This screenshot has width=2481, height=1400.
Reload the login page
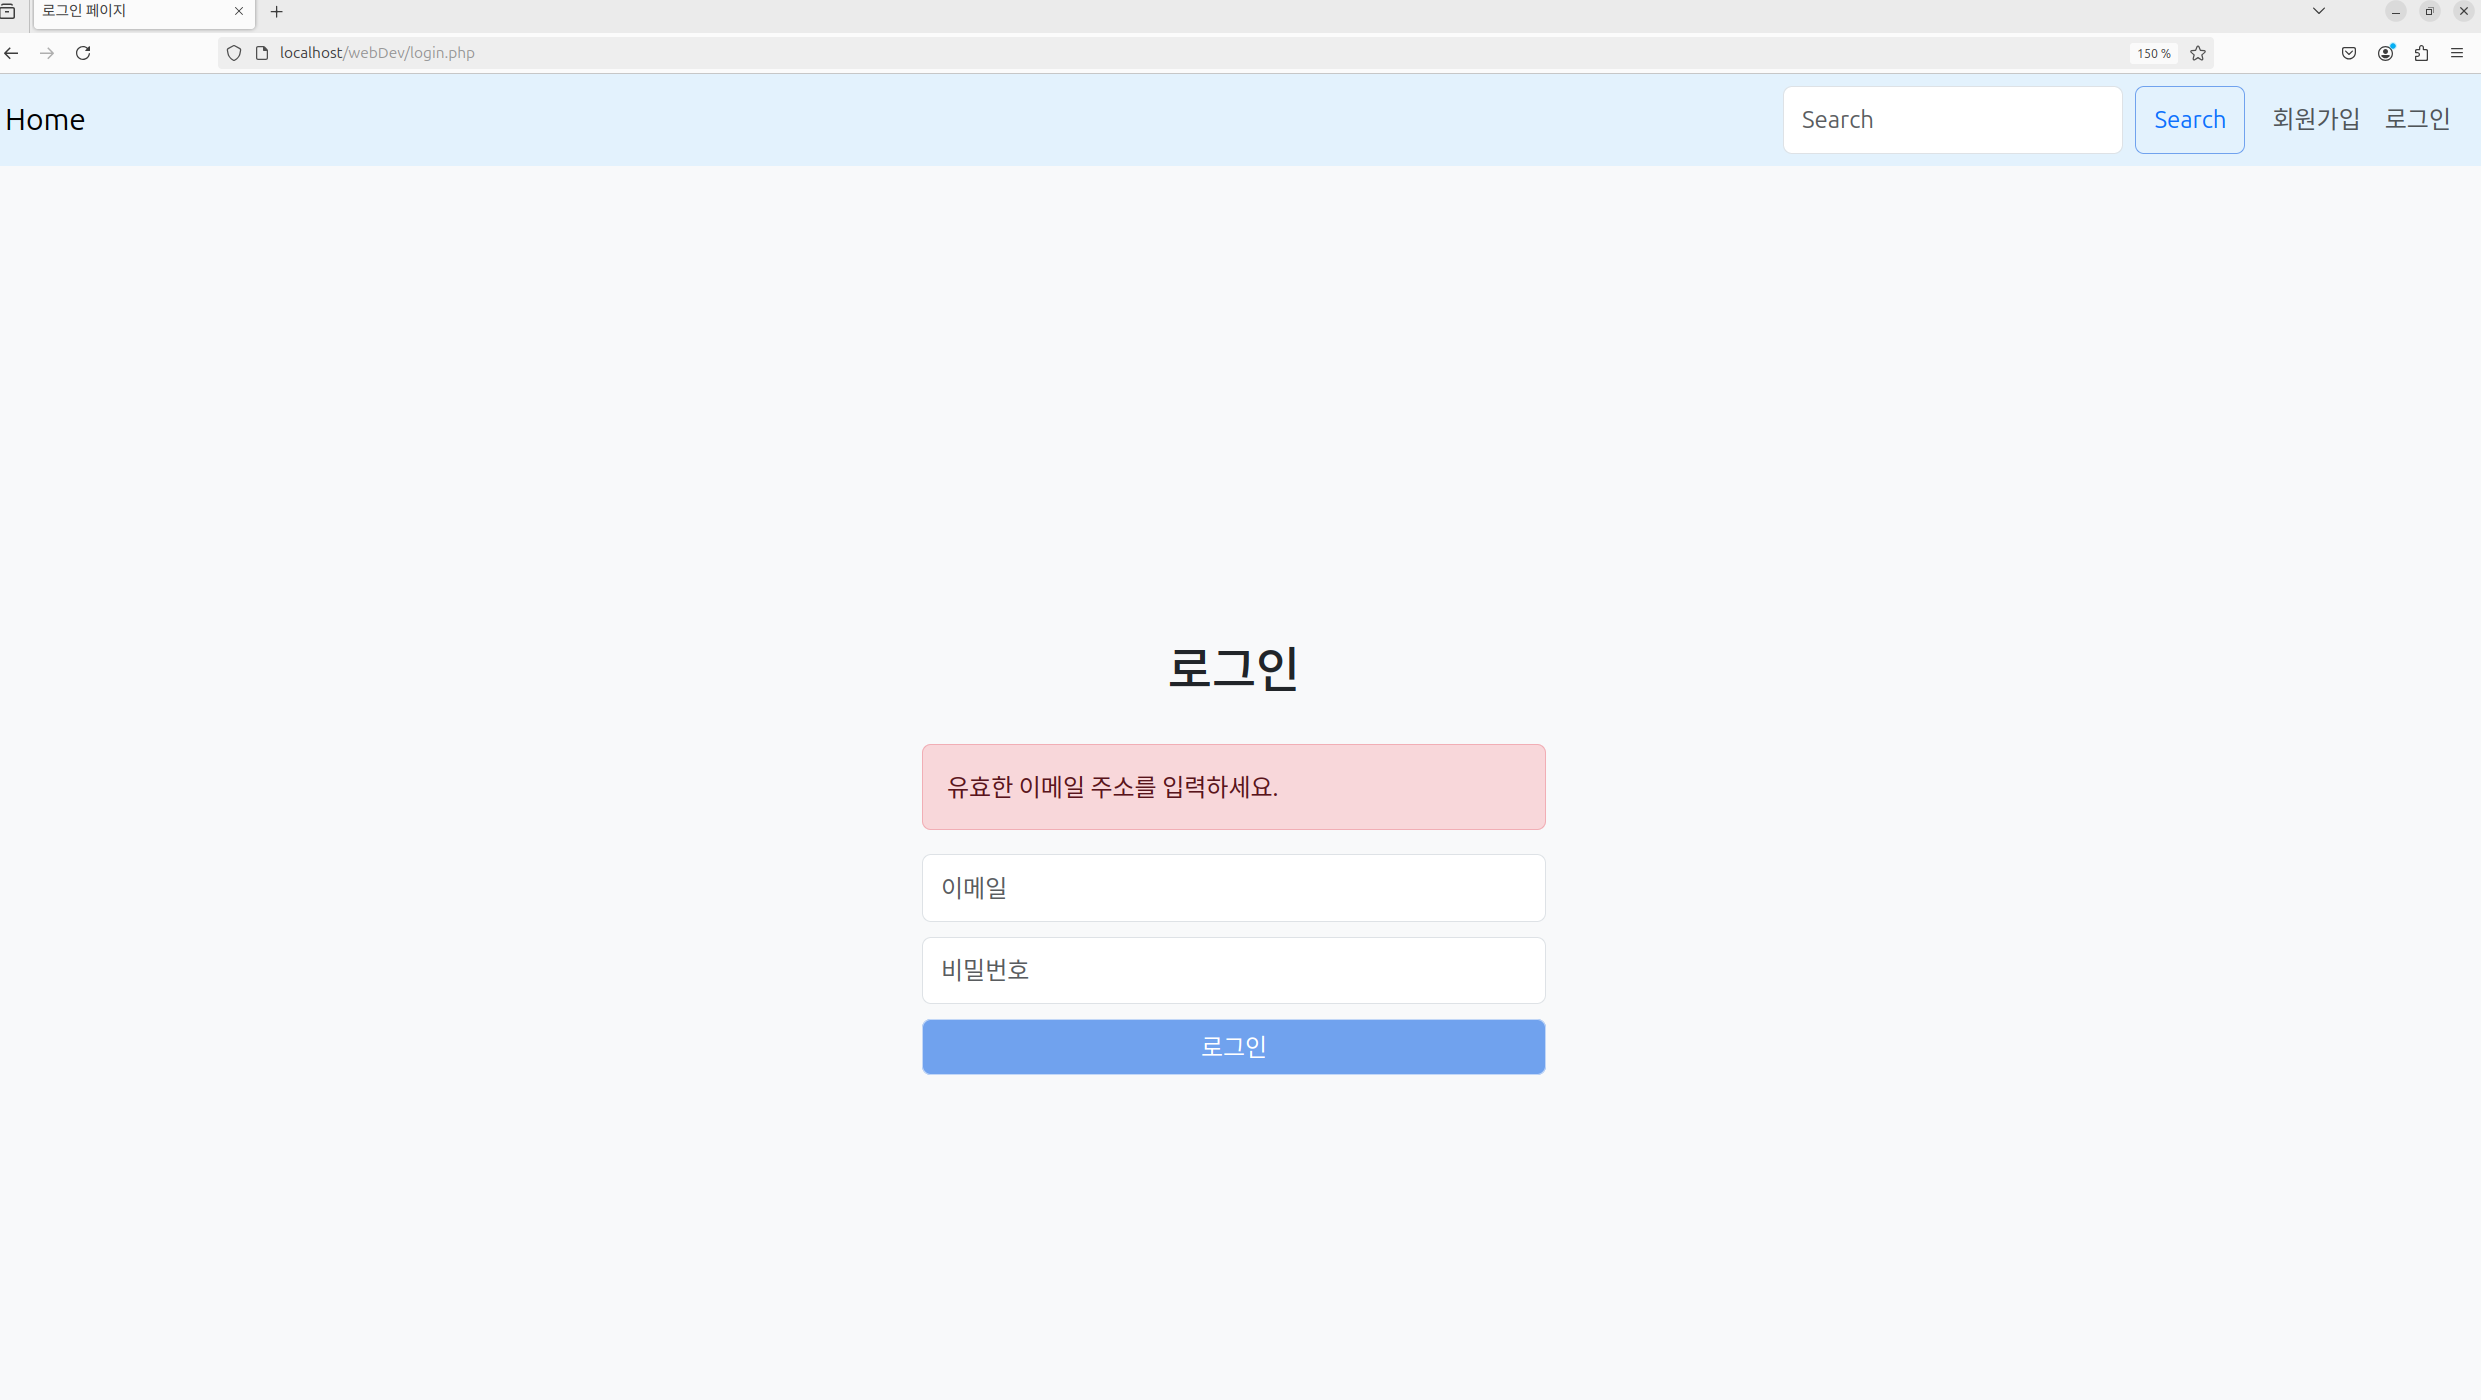tap(83, 52)
